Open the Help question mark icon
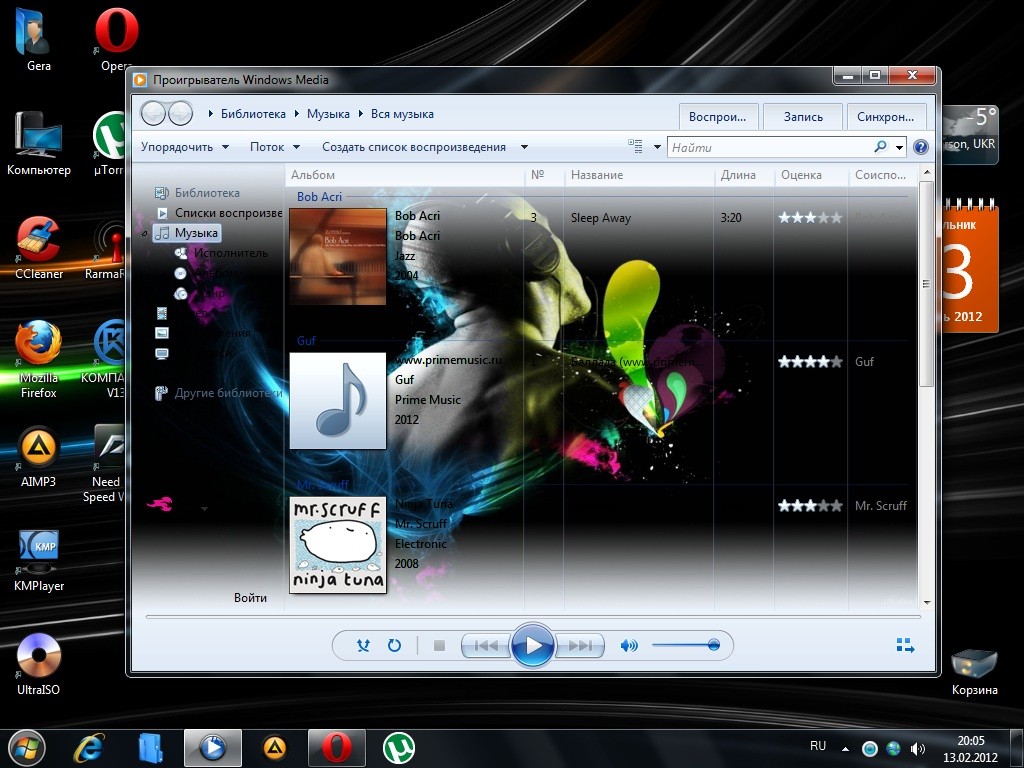 921,147
